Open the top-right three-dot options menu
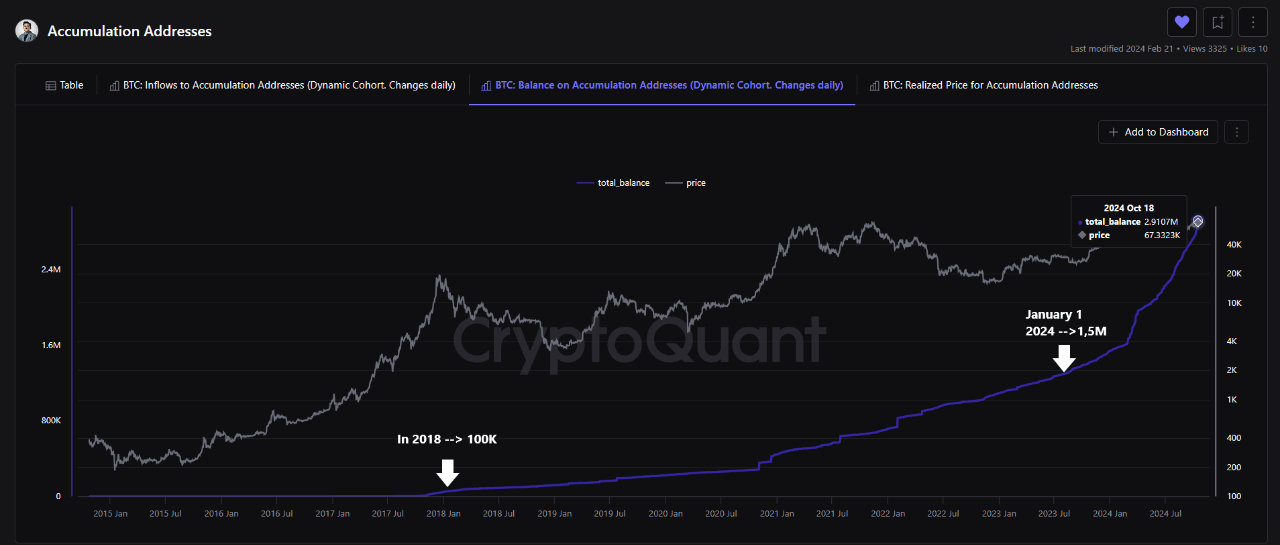1280x545 pixels. 1252,22
